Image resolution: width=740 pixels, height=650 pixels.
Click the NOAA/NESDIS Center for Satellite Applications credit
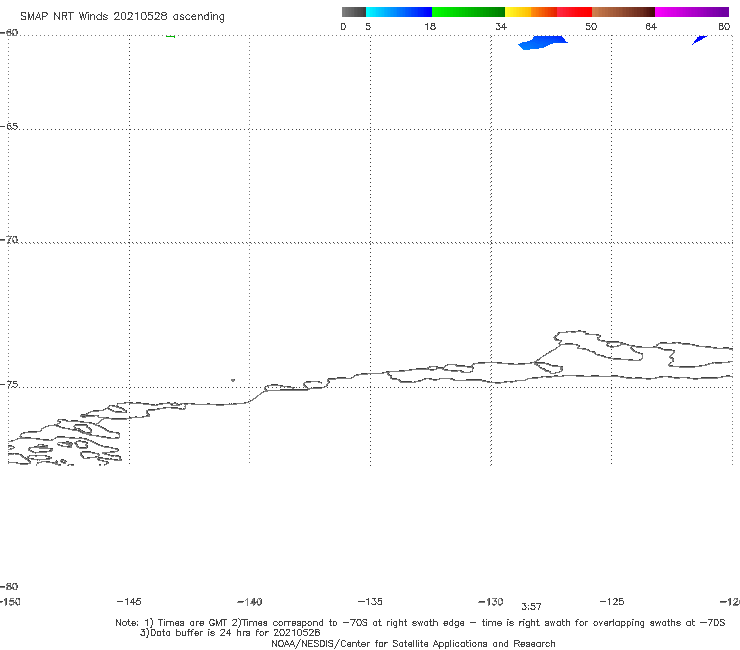pos(413,644)
